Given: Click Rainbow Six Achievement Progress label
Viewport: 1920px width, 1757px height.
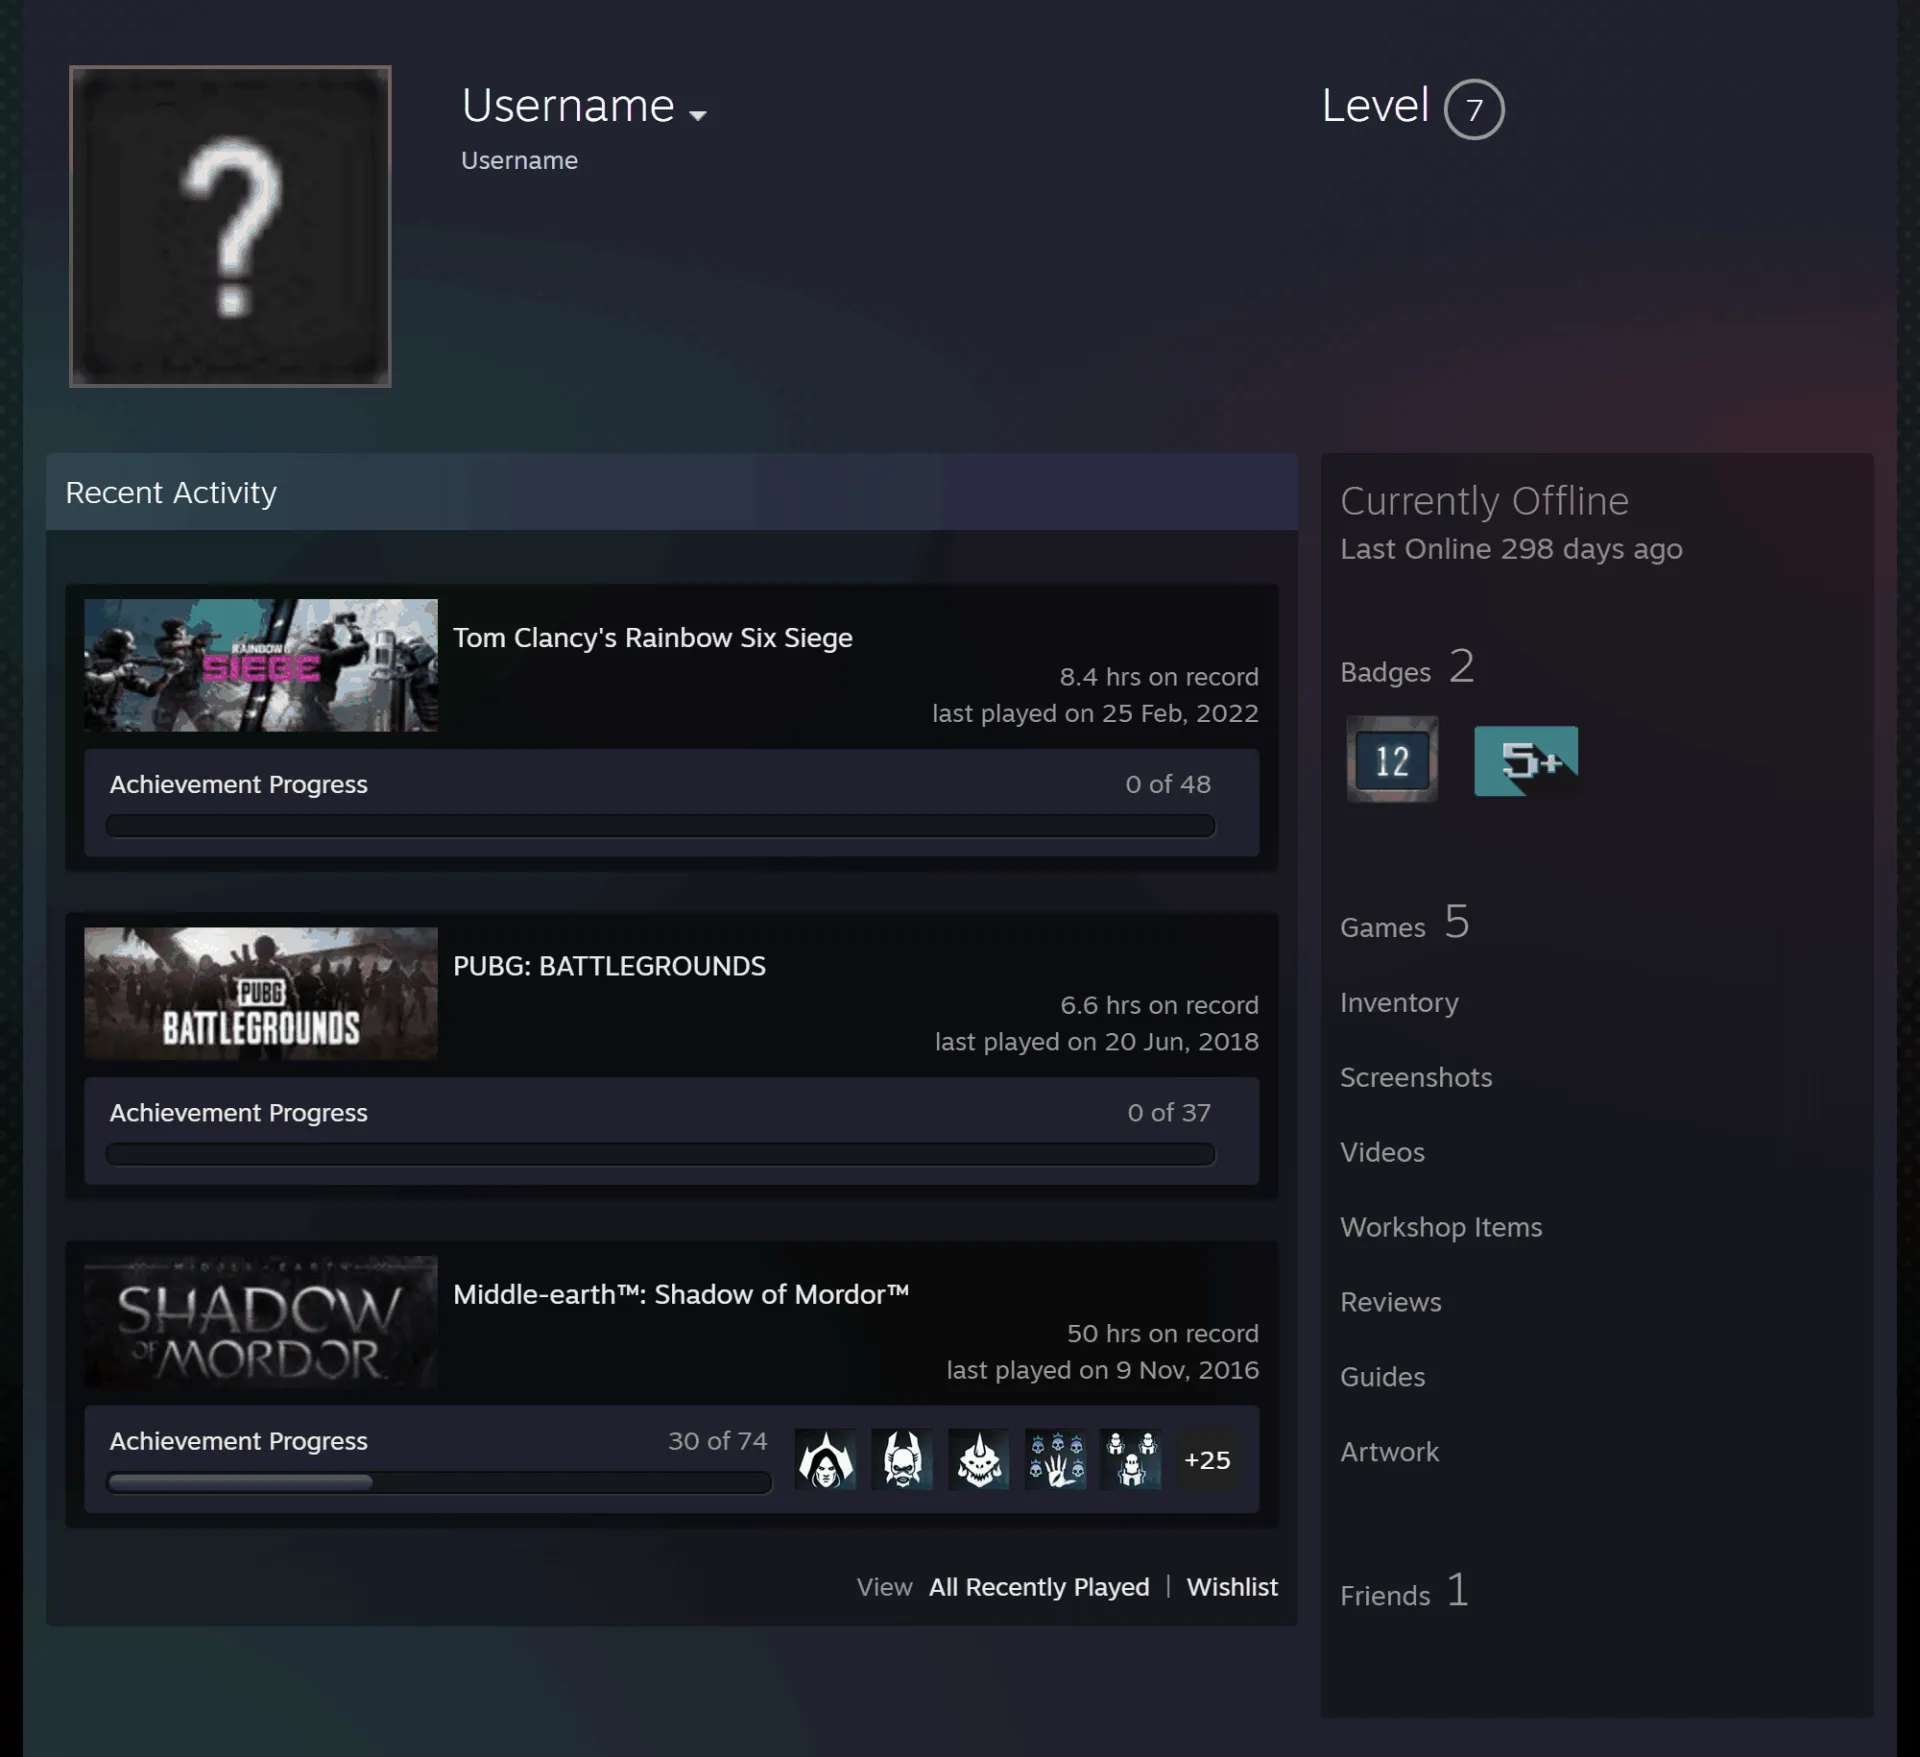Looking at the screenshot, I should (238, 785).
